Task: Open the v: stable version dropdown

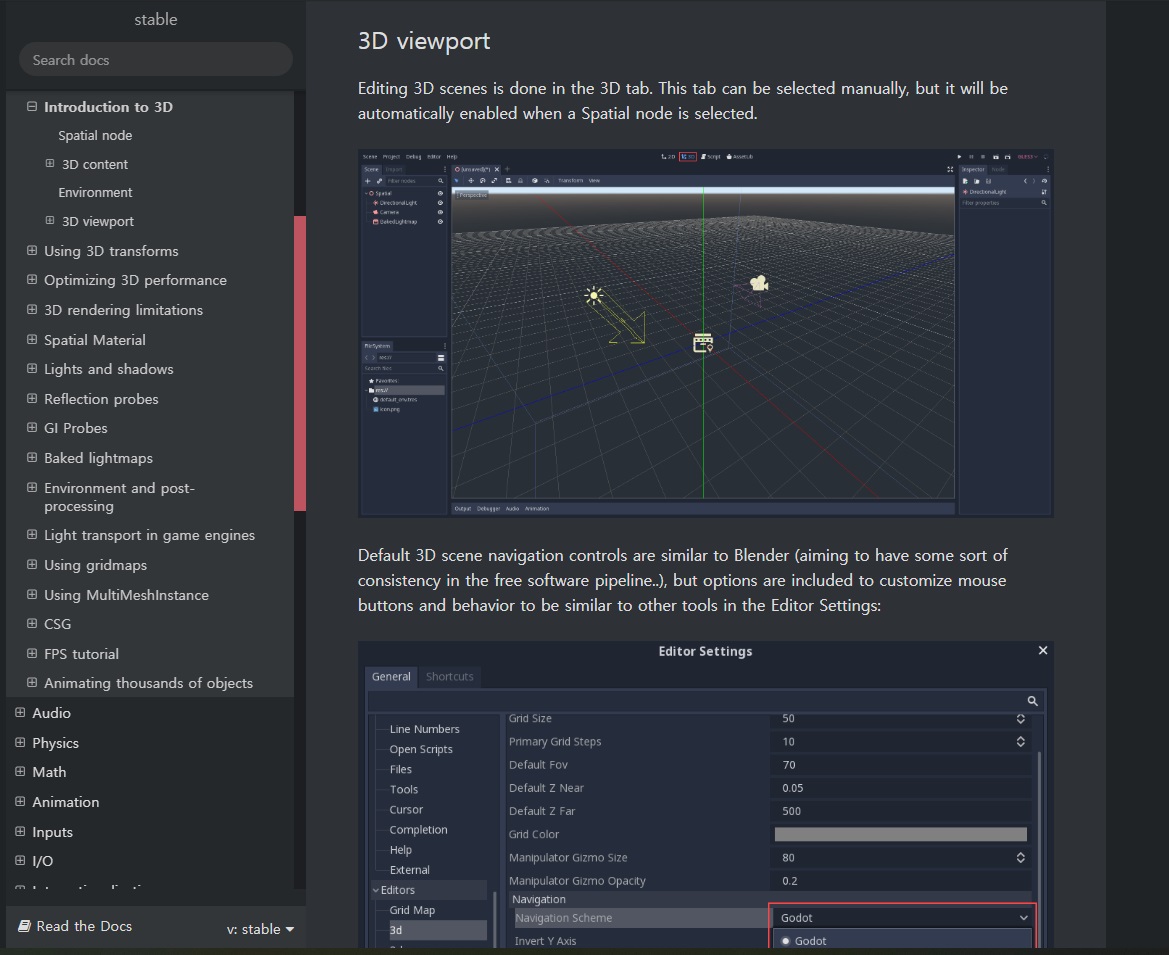Action: [x=260, y=929]
